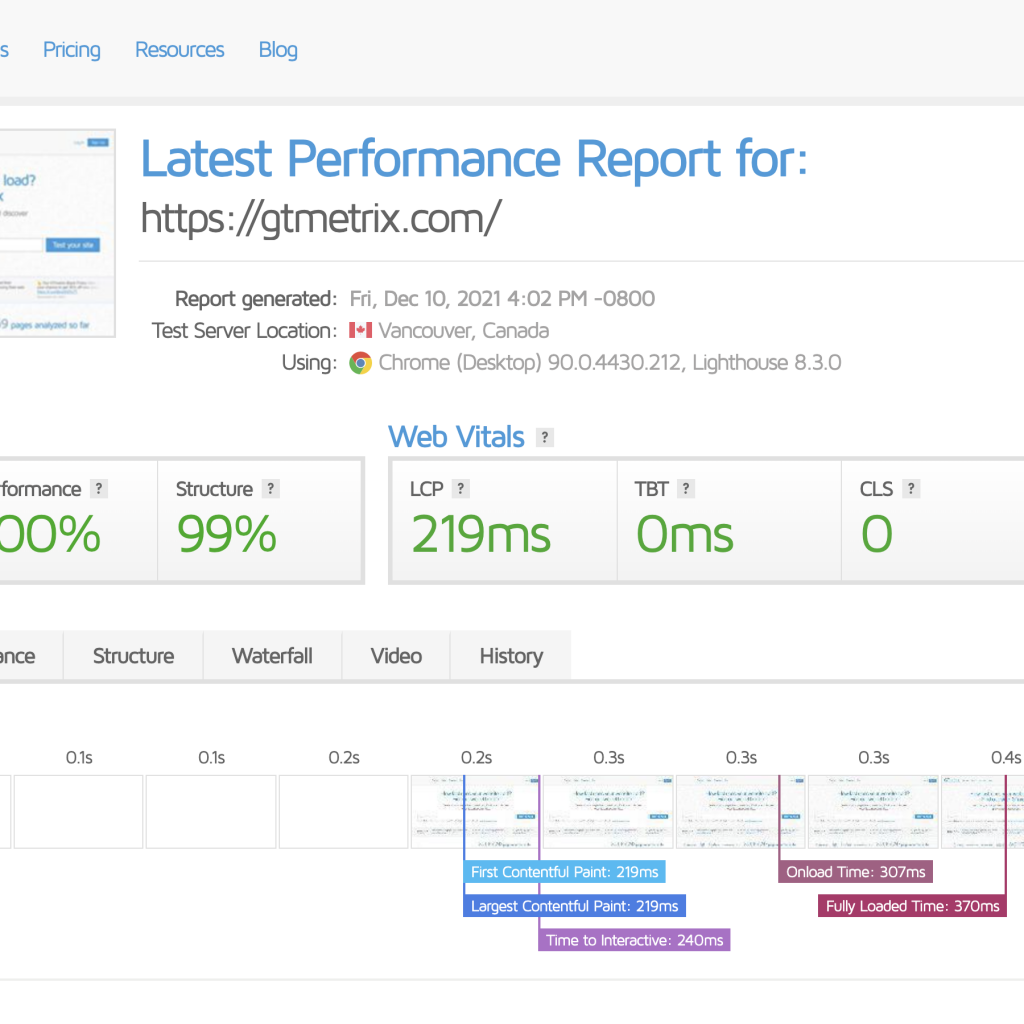Click the 99% Structure score
This screenshot has height=1024, width=1024.
click(227, 534)
